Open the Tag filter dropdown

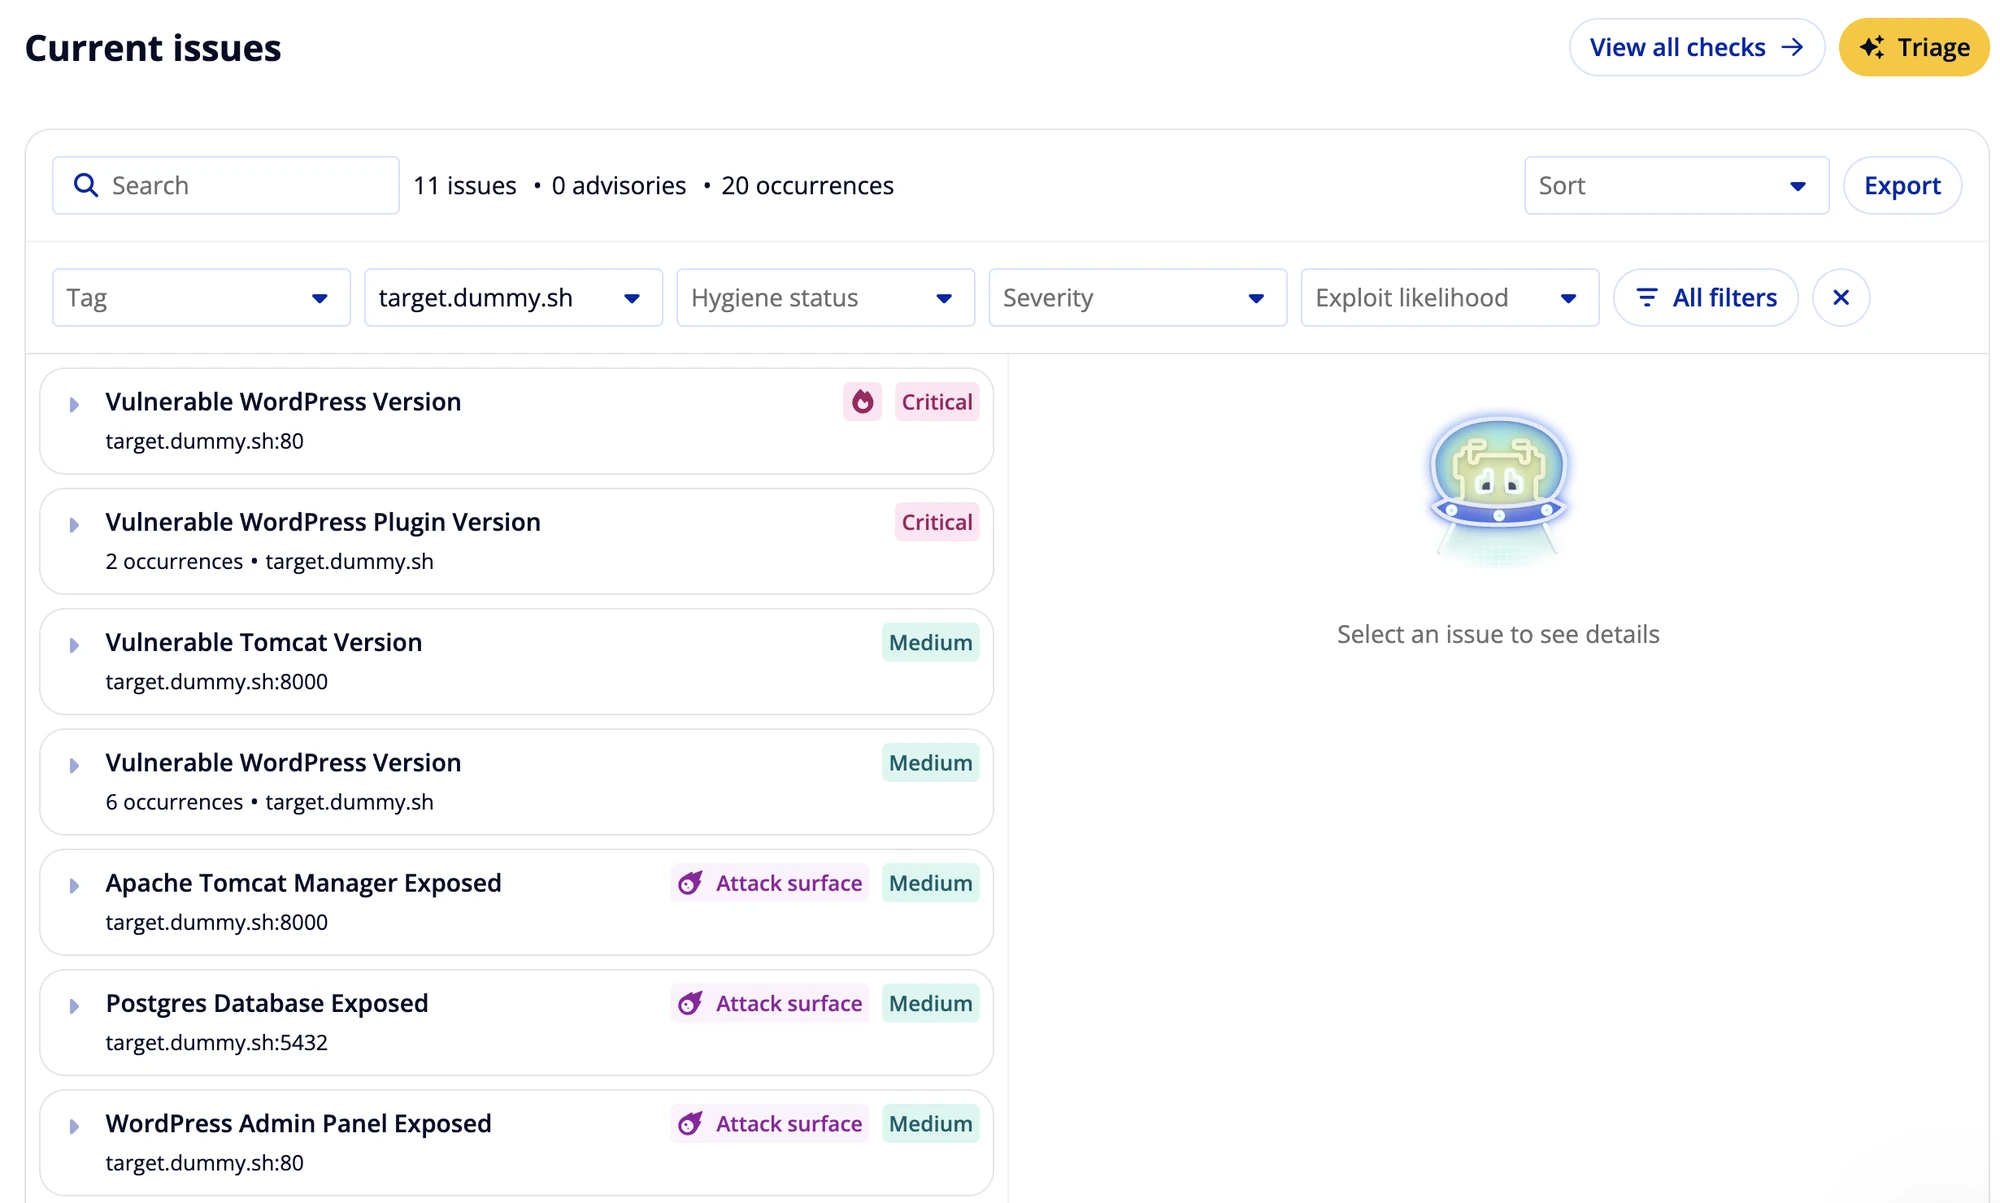click(201, 297)
